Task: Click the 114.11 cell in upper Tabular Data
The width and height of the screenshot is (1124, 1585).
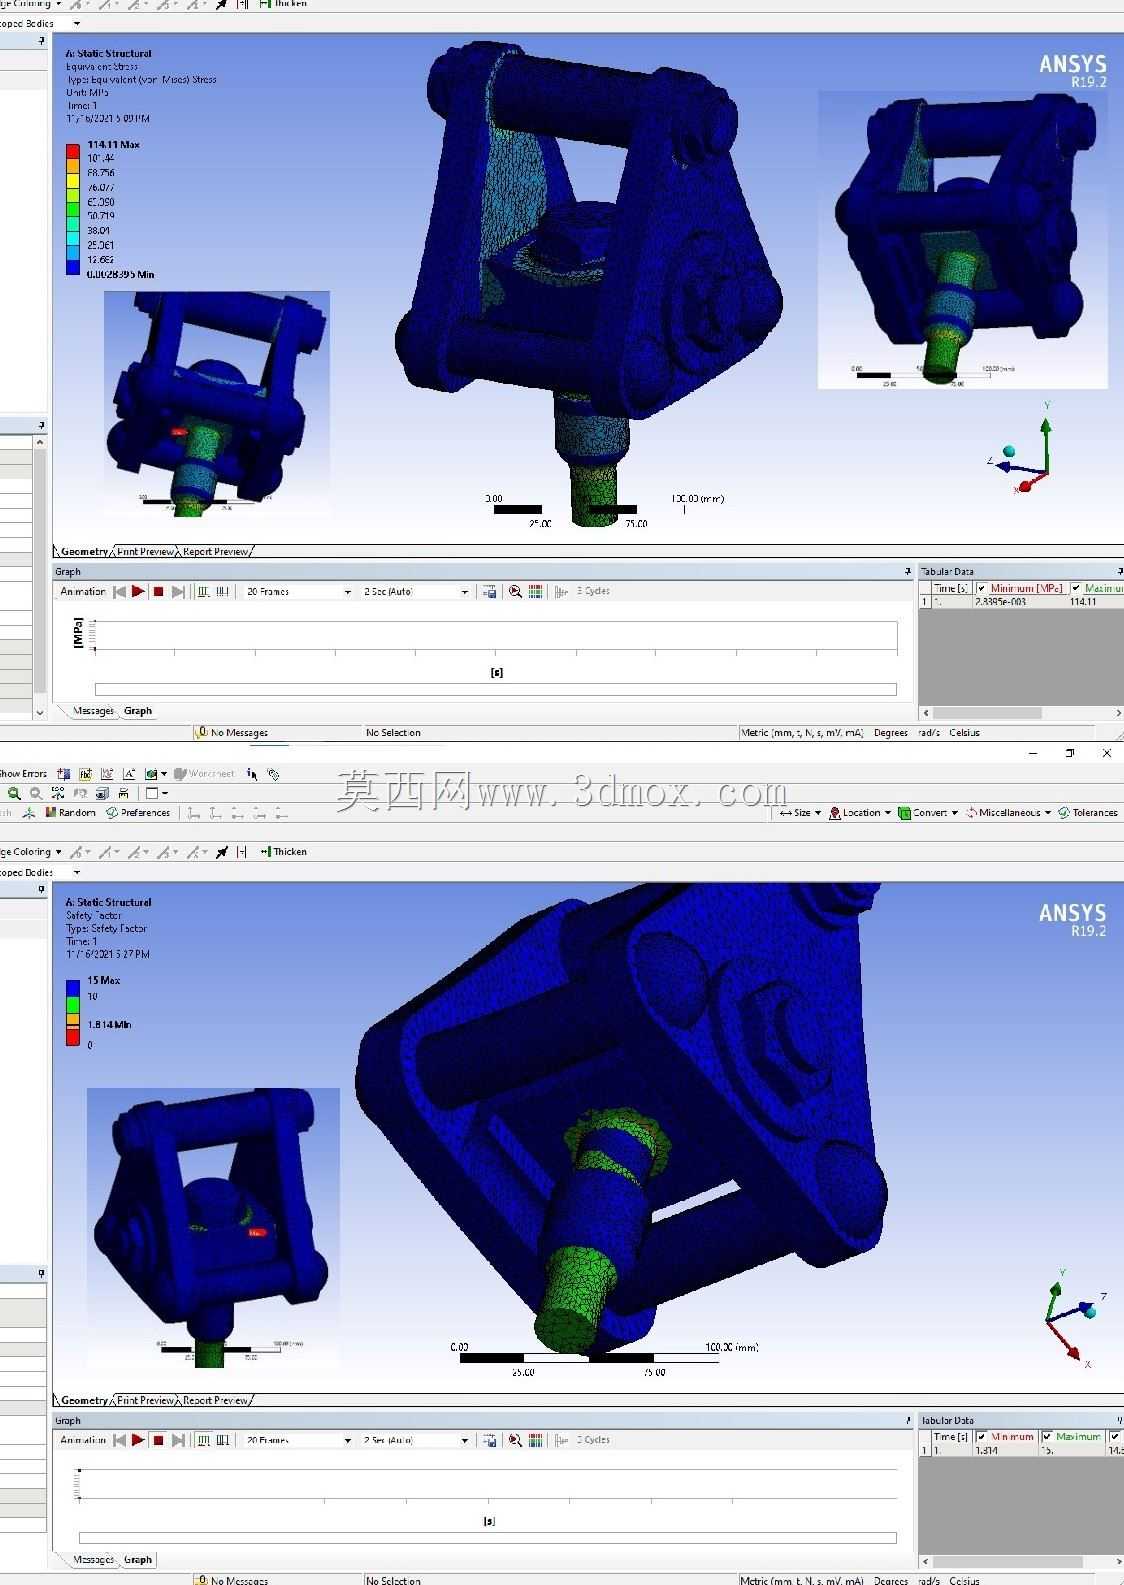Action: click(x=1083, y=602)
